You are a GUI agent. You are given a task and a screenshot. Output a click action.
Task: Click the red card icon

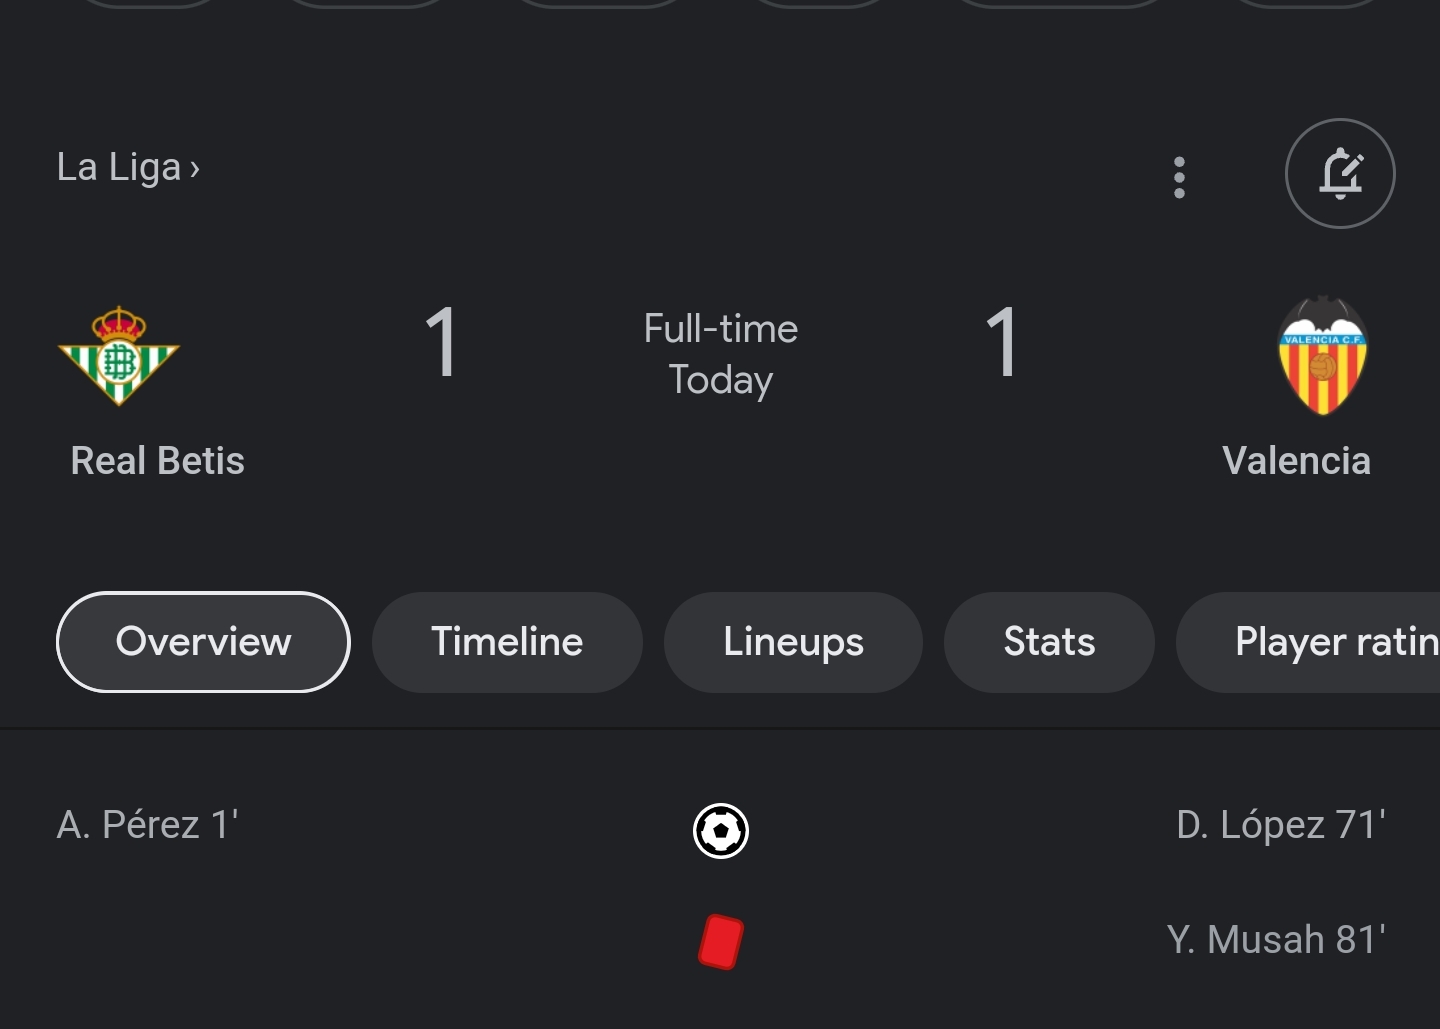(x=721, y=942)
